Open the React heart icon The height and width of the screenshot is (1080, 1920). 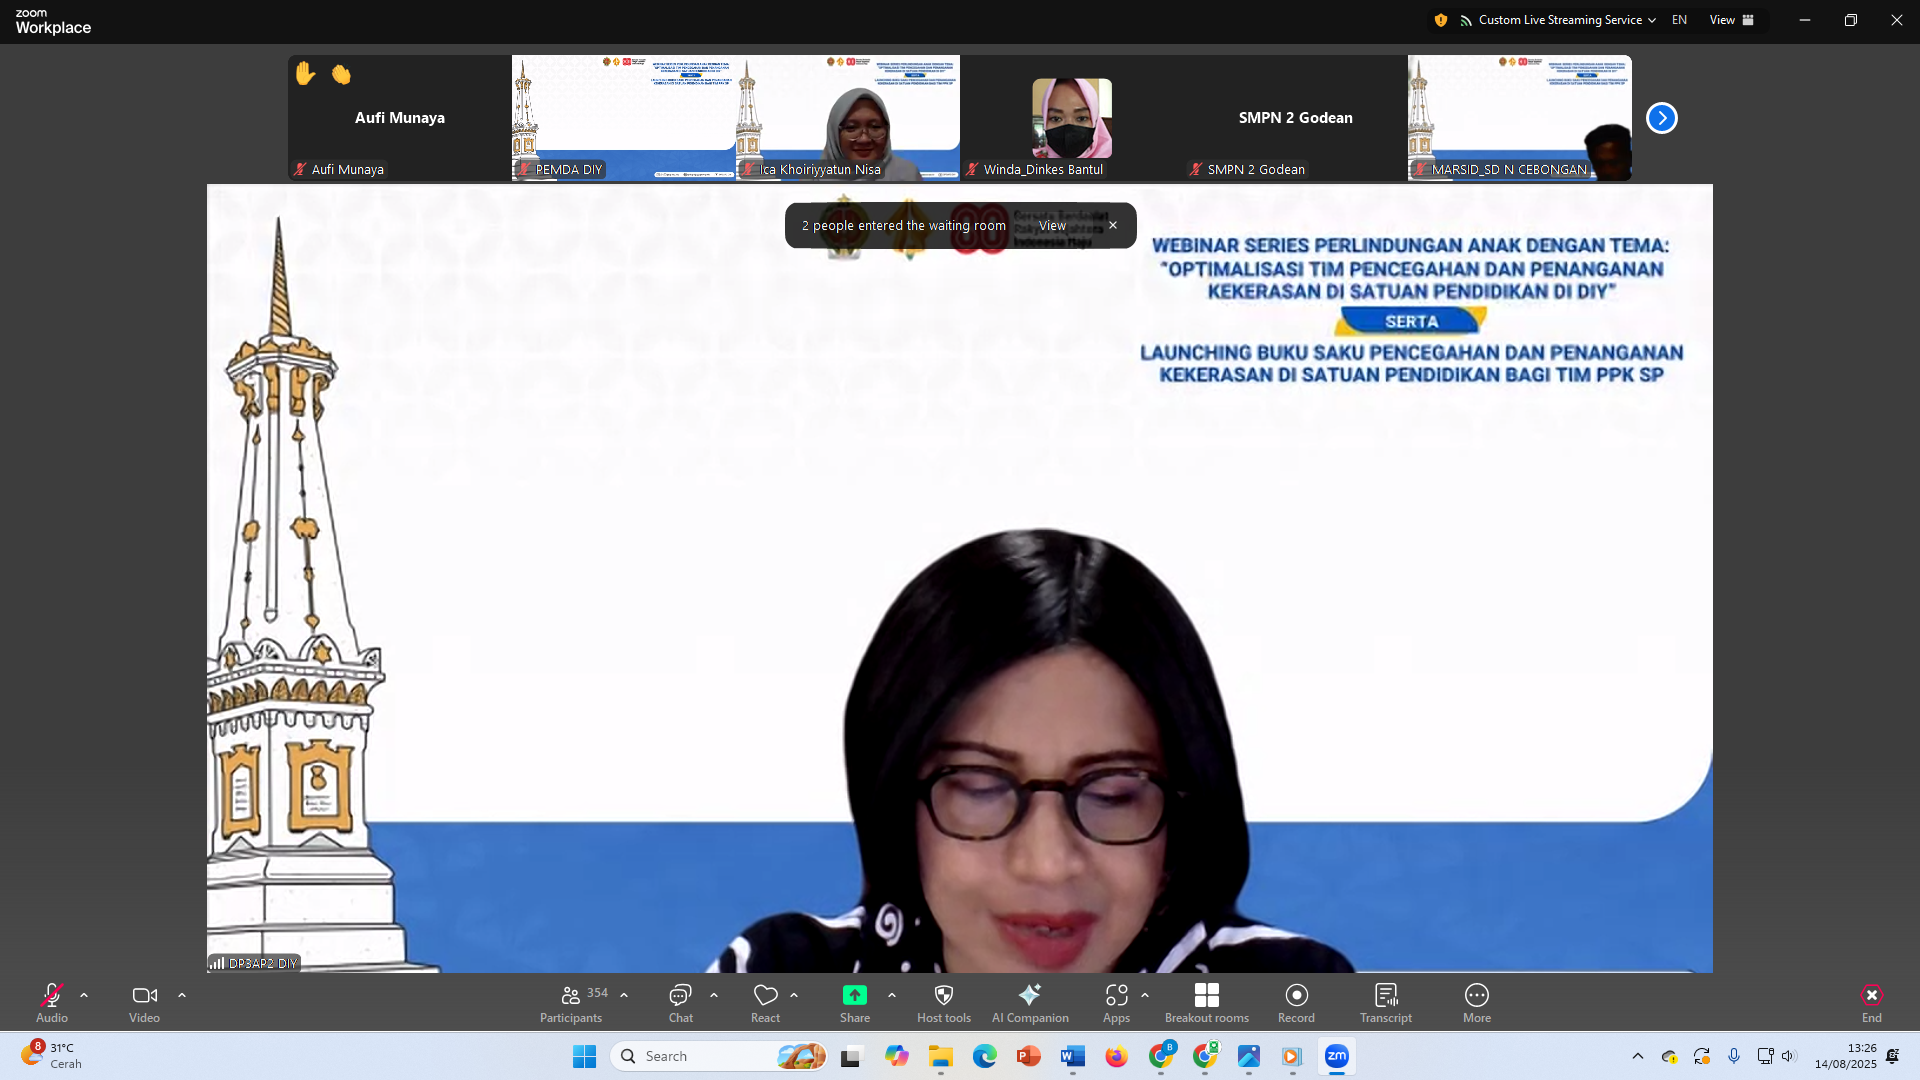click(x=765, y=995)
